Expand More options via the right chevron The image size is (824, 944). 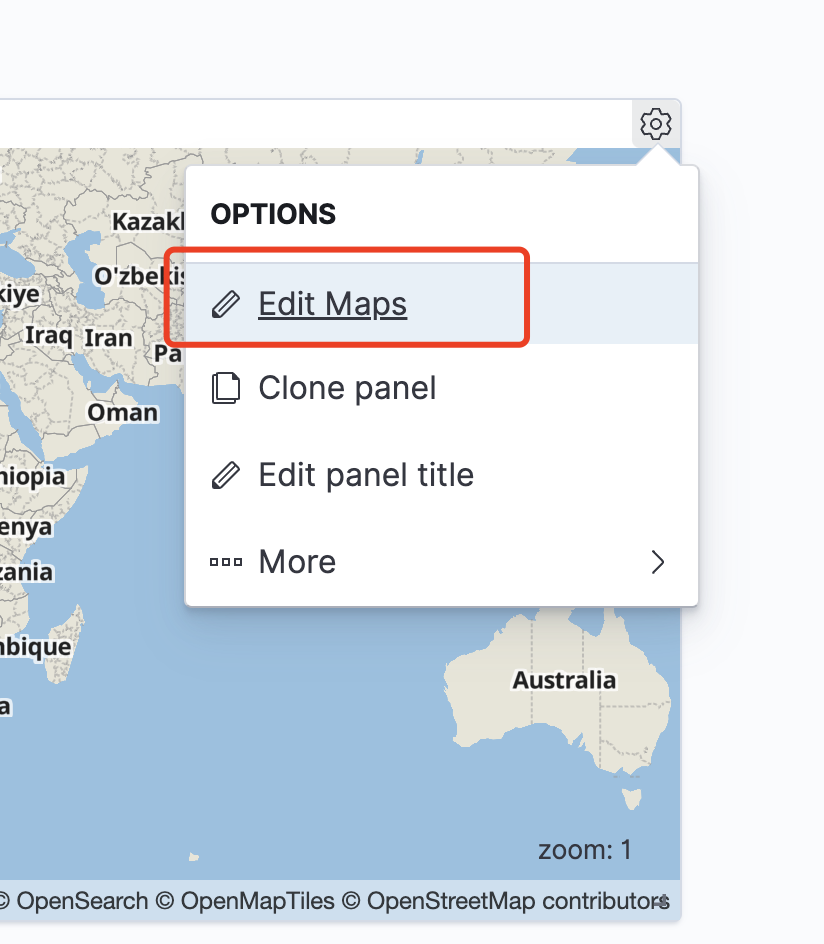pyautogui.click(x=658, y=561)
